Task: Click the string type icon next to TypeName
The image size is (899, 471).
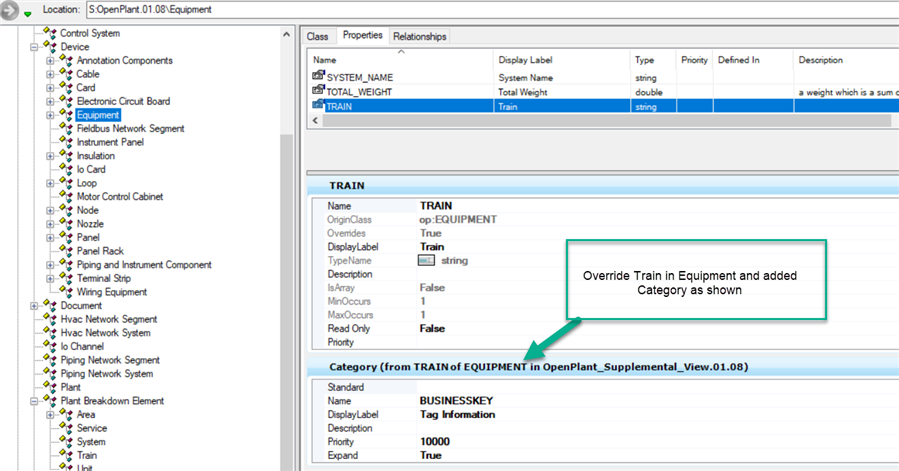Action: (x=426, y=260)
